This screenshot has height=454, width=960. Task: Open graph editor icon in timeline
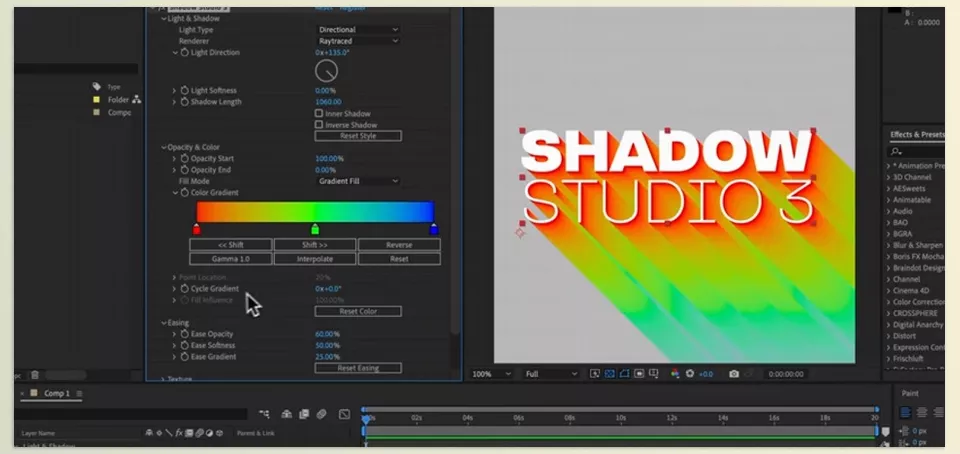coord(345,414)
